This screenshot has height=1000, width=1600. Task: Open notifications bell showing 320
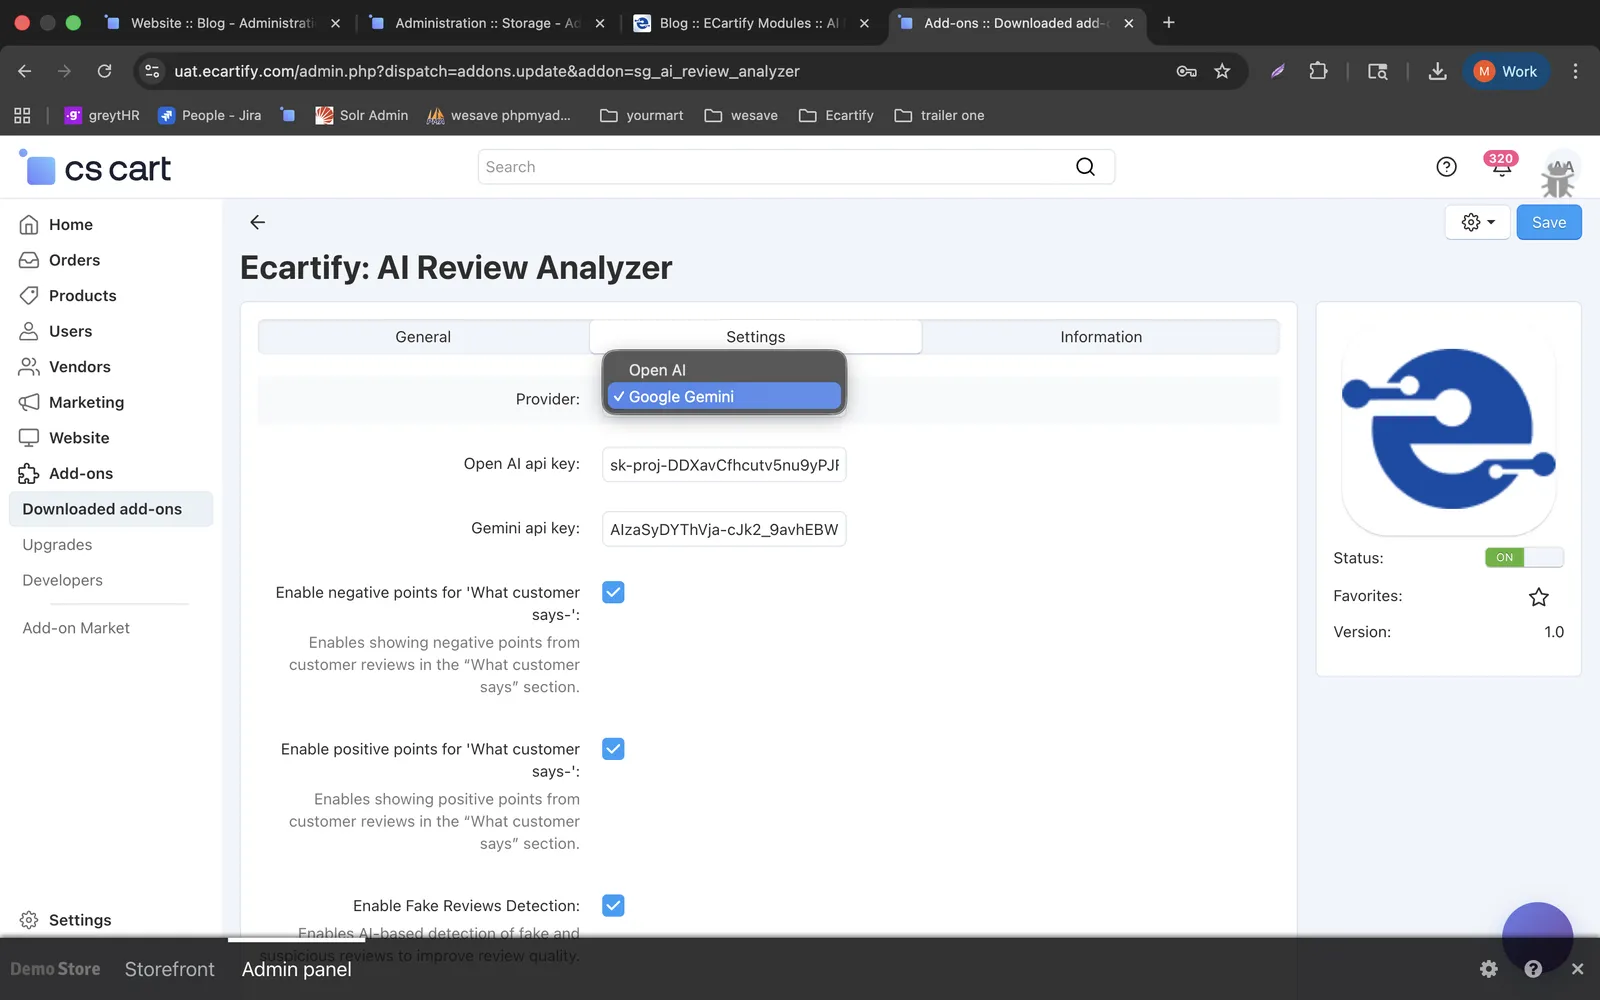click(x=1500, y=165)
